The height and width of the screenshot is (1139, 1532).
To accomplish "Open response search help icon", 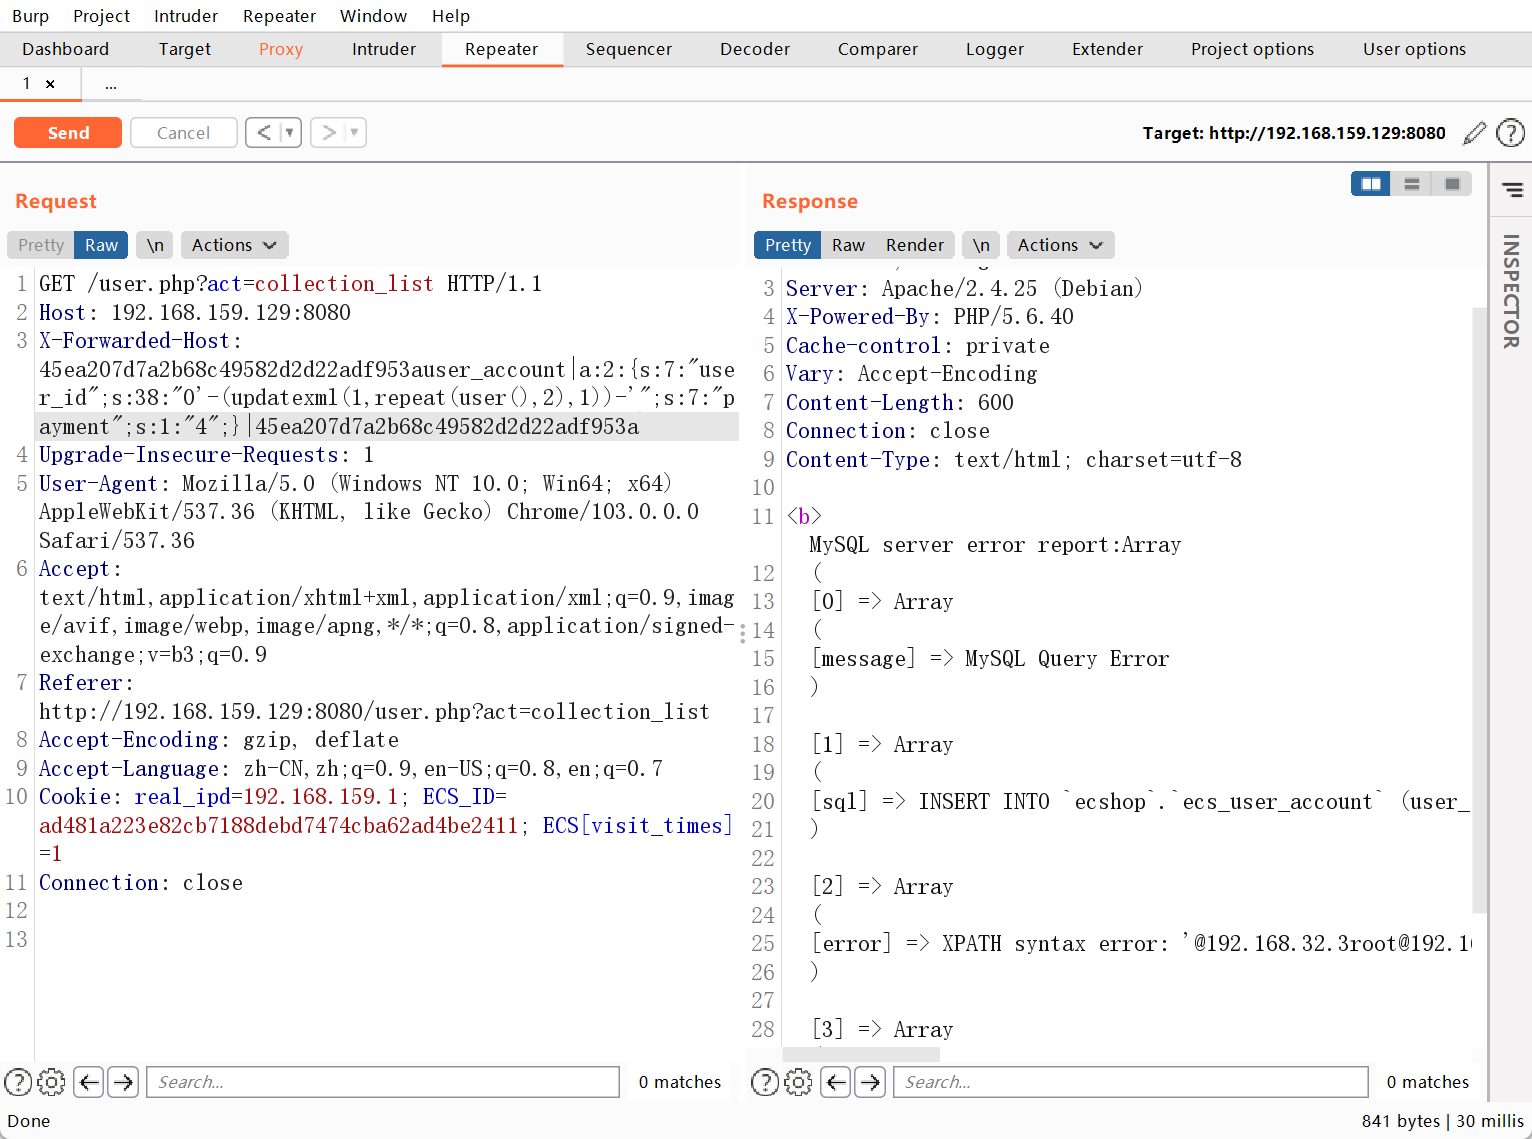I will coord(765,1082).
